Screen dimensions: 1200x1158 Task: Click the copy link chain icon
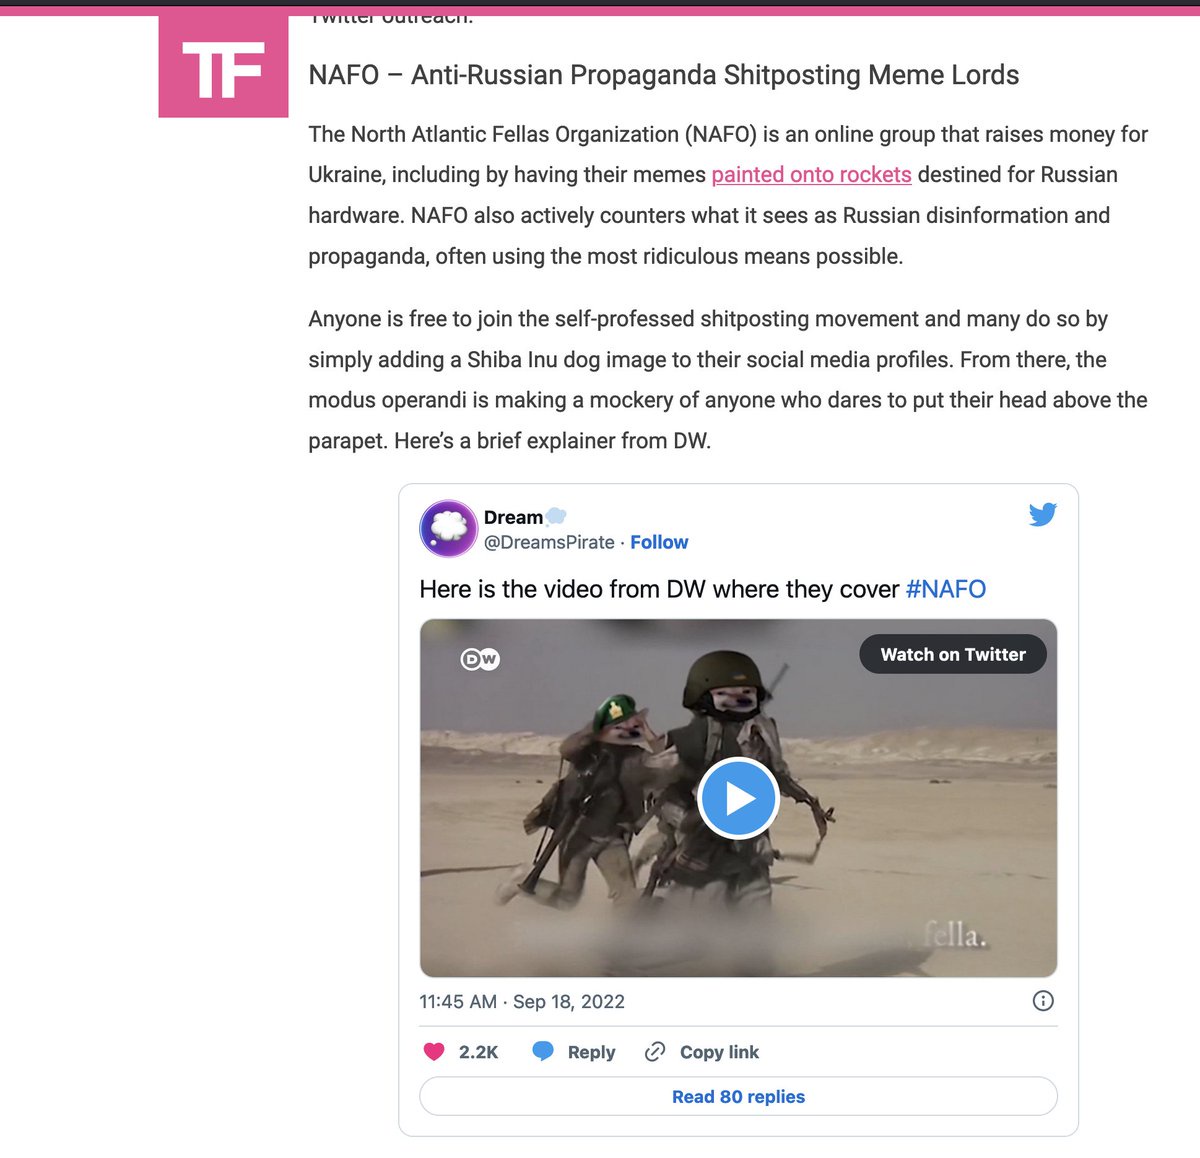pos(655,1052)
